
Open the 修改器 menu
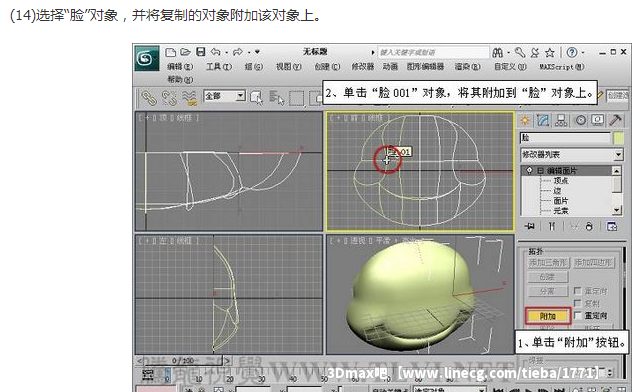pos(363,66)
